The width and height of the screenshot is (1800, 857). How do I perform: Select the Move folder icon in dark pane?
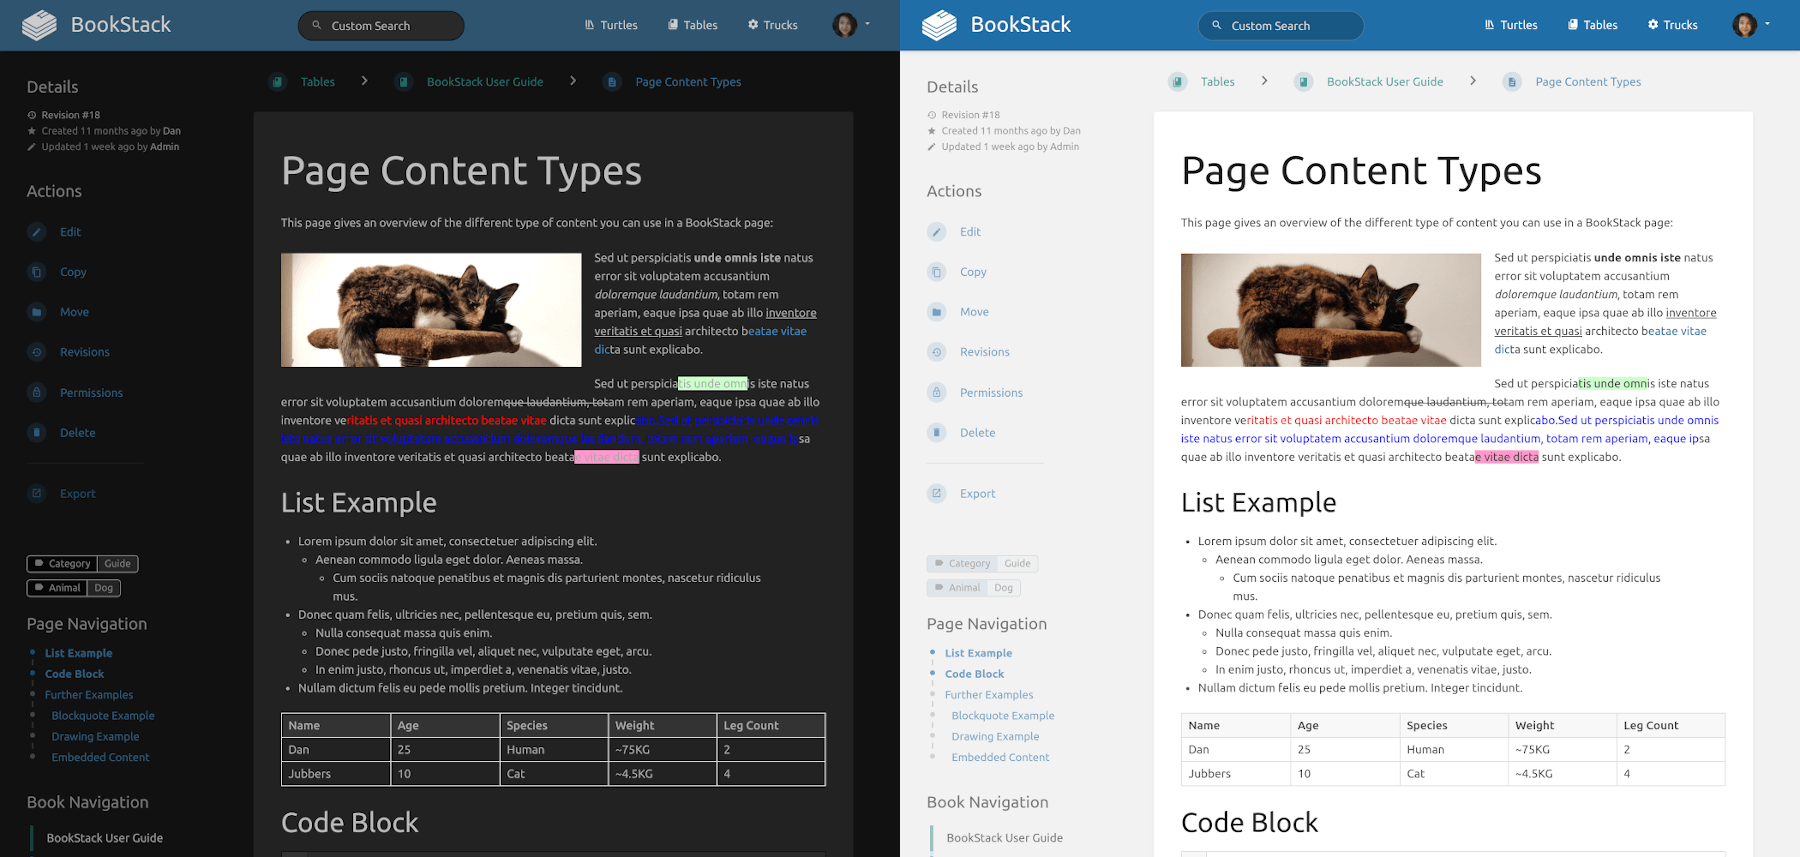[37, 312]
